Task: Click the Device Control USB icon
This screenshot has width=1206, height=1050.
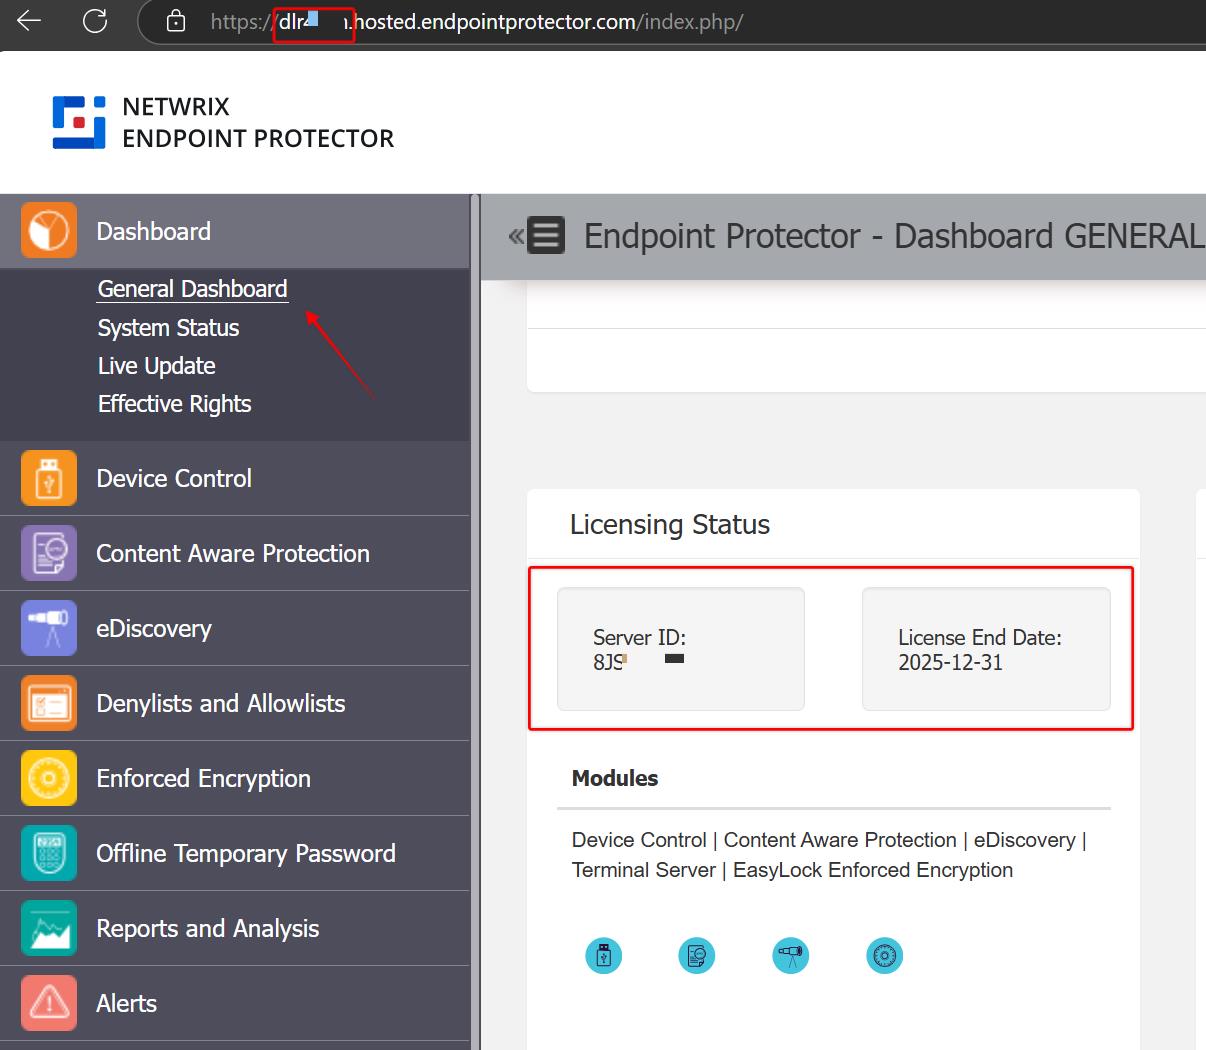Action: tap(49, 478)
